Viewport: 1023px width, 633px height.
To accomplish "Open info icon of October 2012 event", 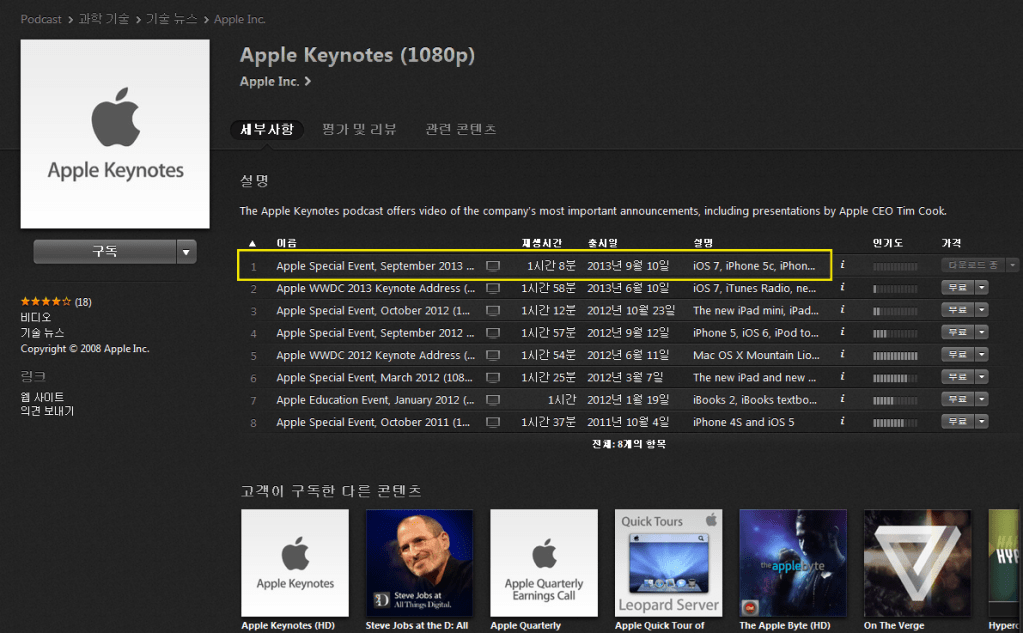I will tap(842, 309).
